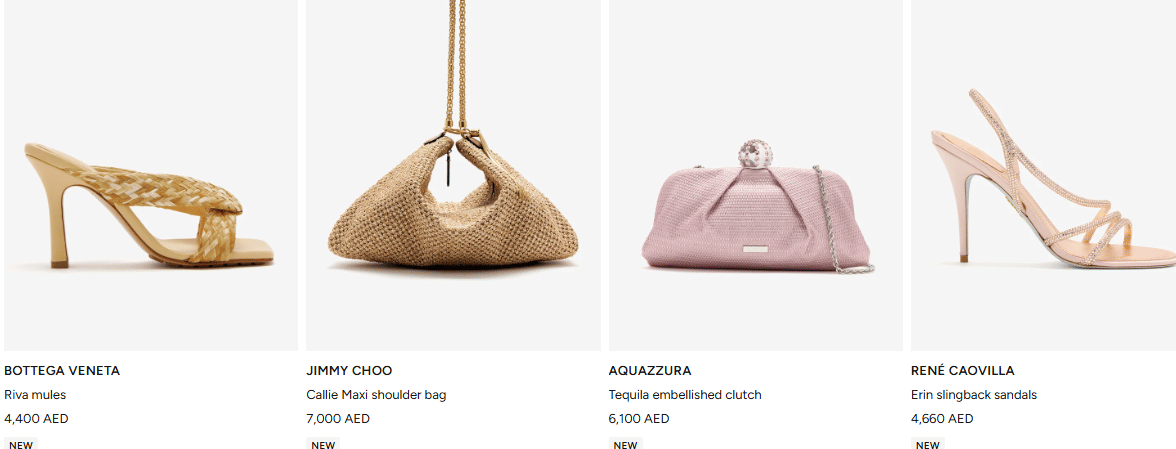
Task: Click the AQUAZZURA brand name
Action: [x=650, y=371]
